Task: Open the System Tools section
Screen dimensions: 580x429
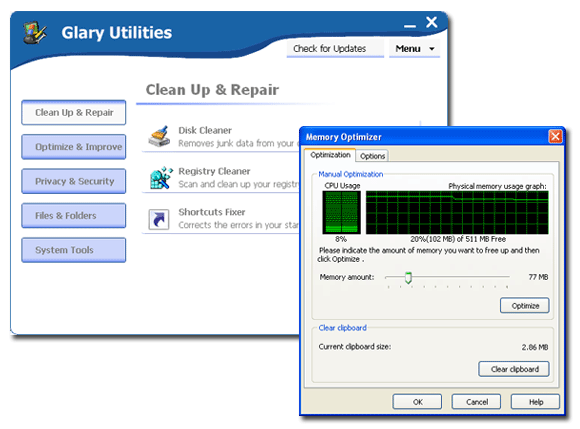Action: (x=74, y=250)
